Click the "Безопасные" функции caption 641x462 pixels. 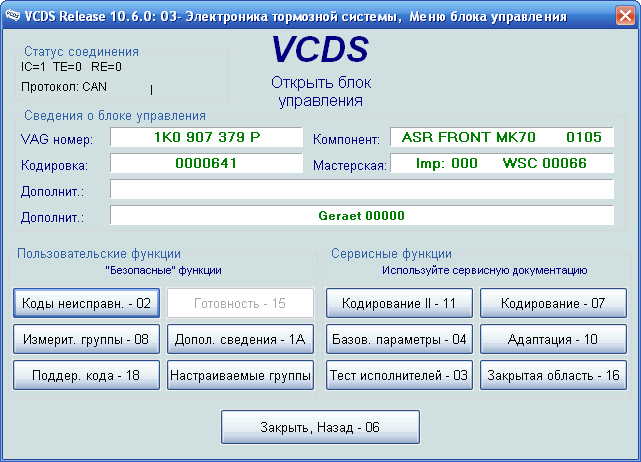pos(164,270)
